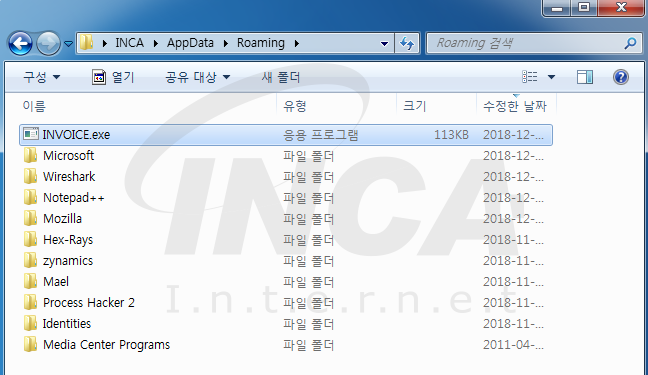Select Roaming in the address breadcrumb
The width and height of the screenshot is (648, 375).
pos(261,43)
